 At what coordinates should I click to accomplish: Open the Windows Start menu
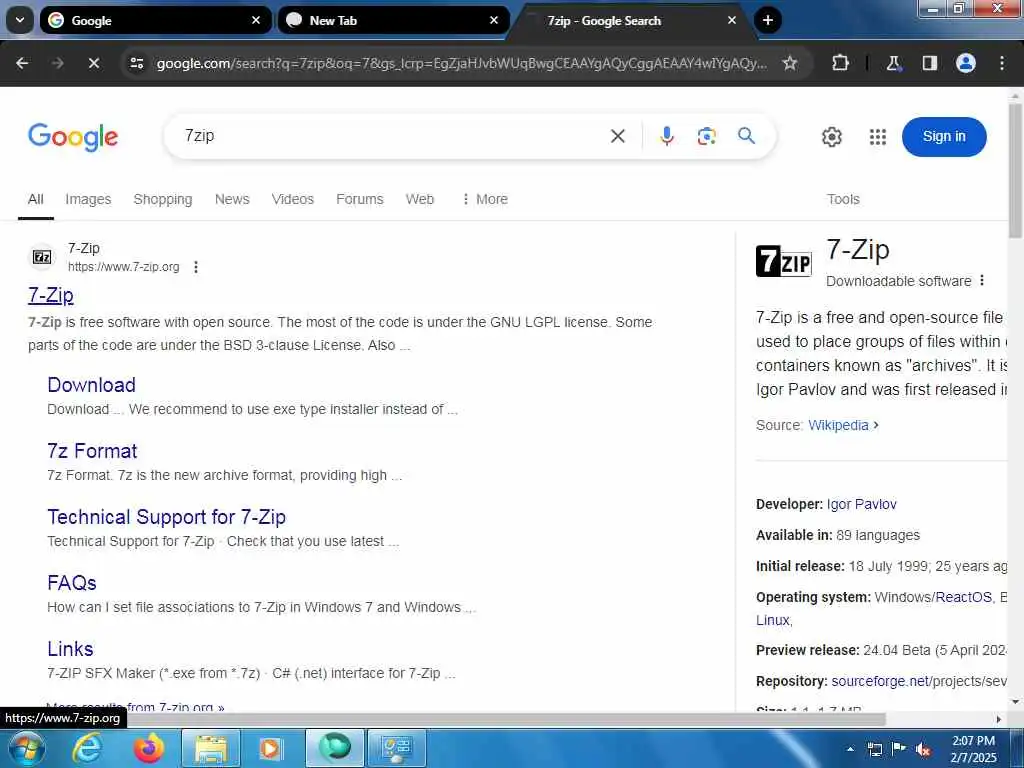click(x=25, y=748)
